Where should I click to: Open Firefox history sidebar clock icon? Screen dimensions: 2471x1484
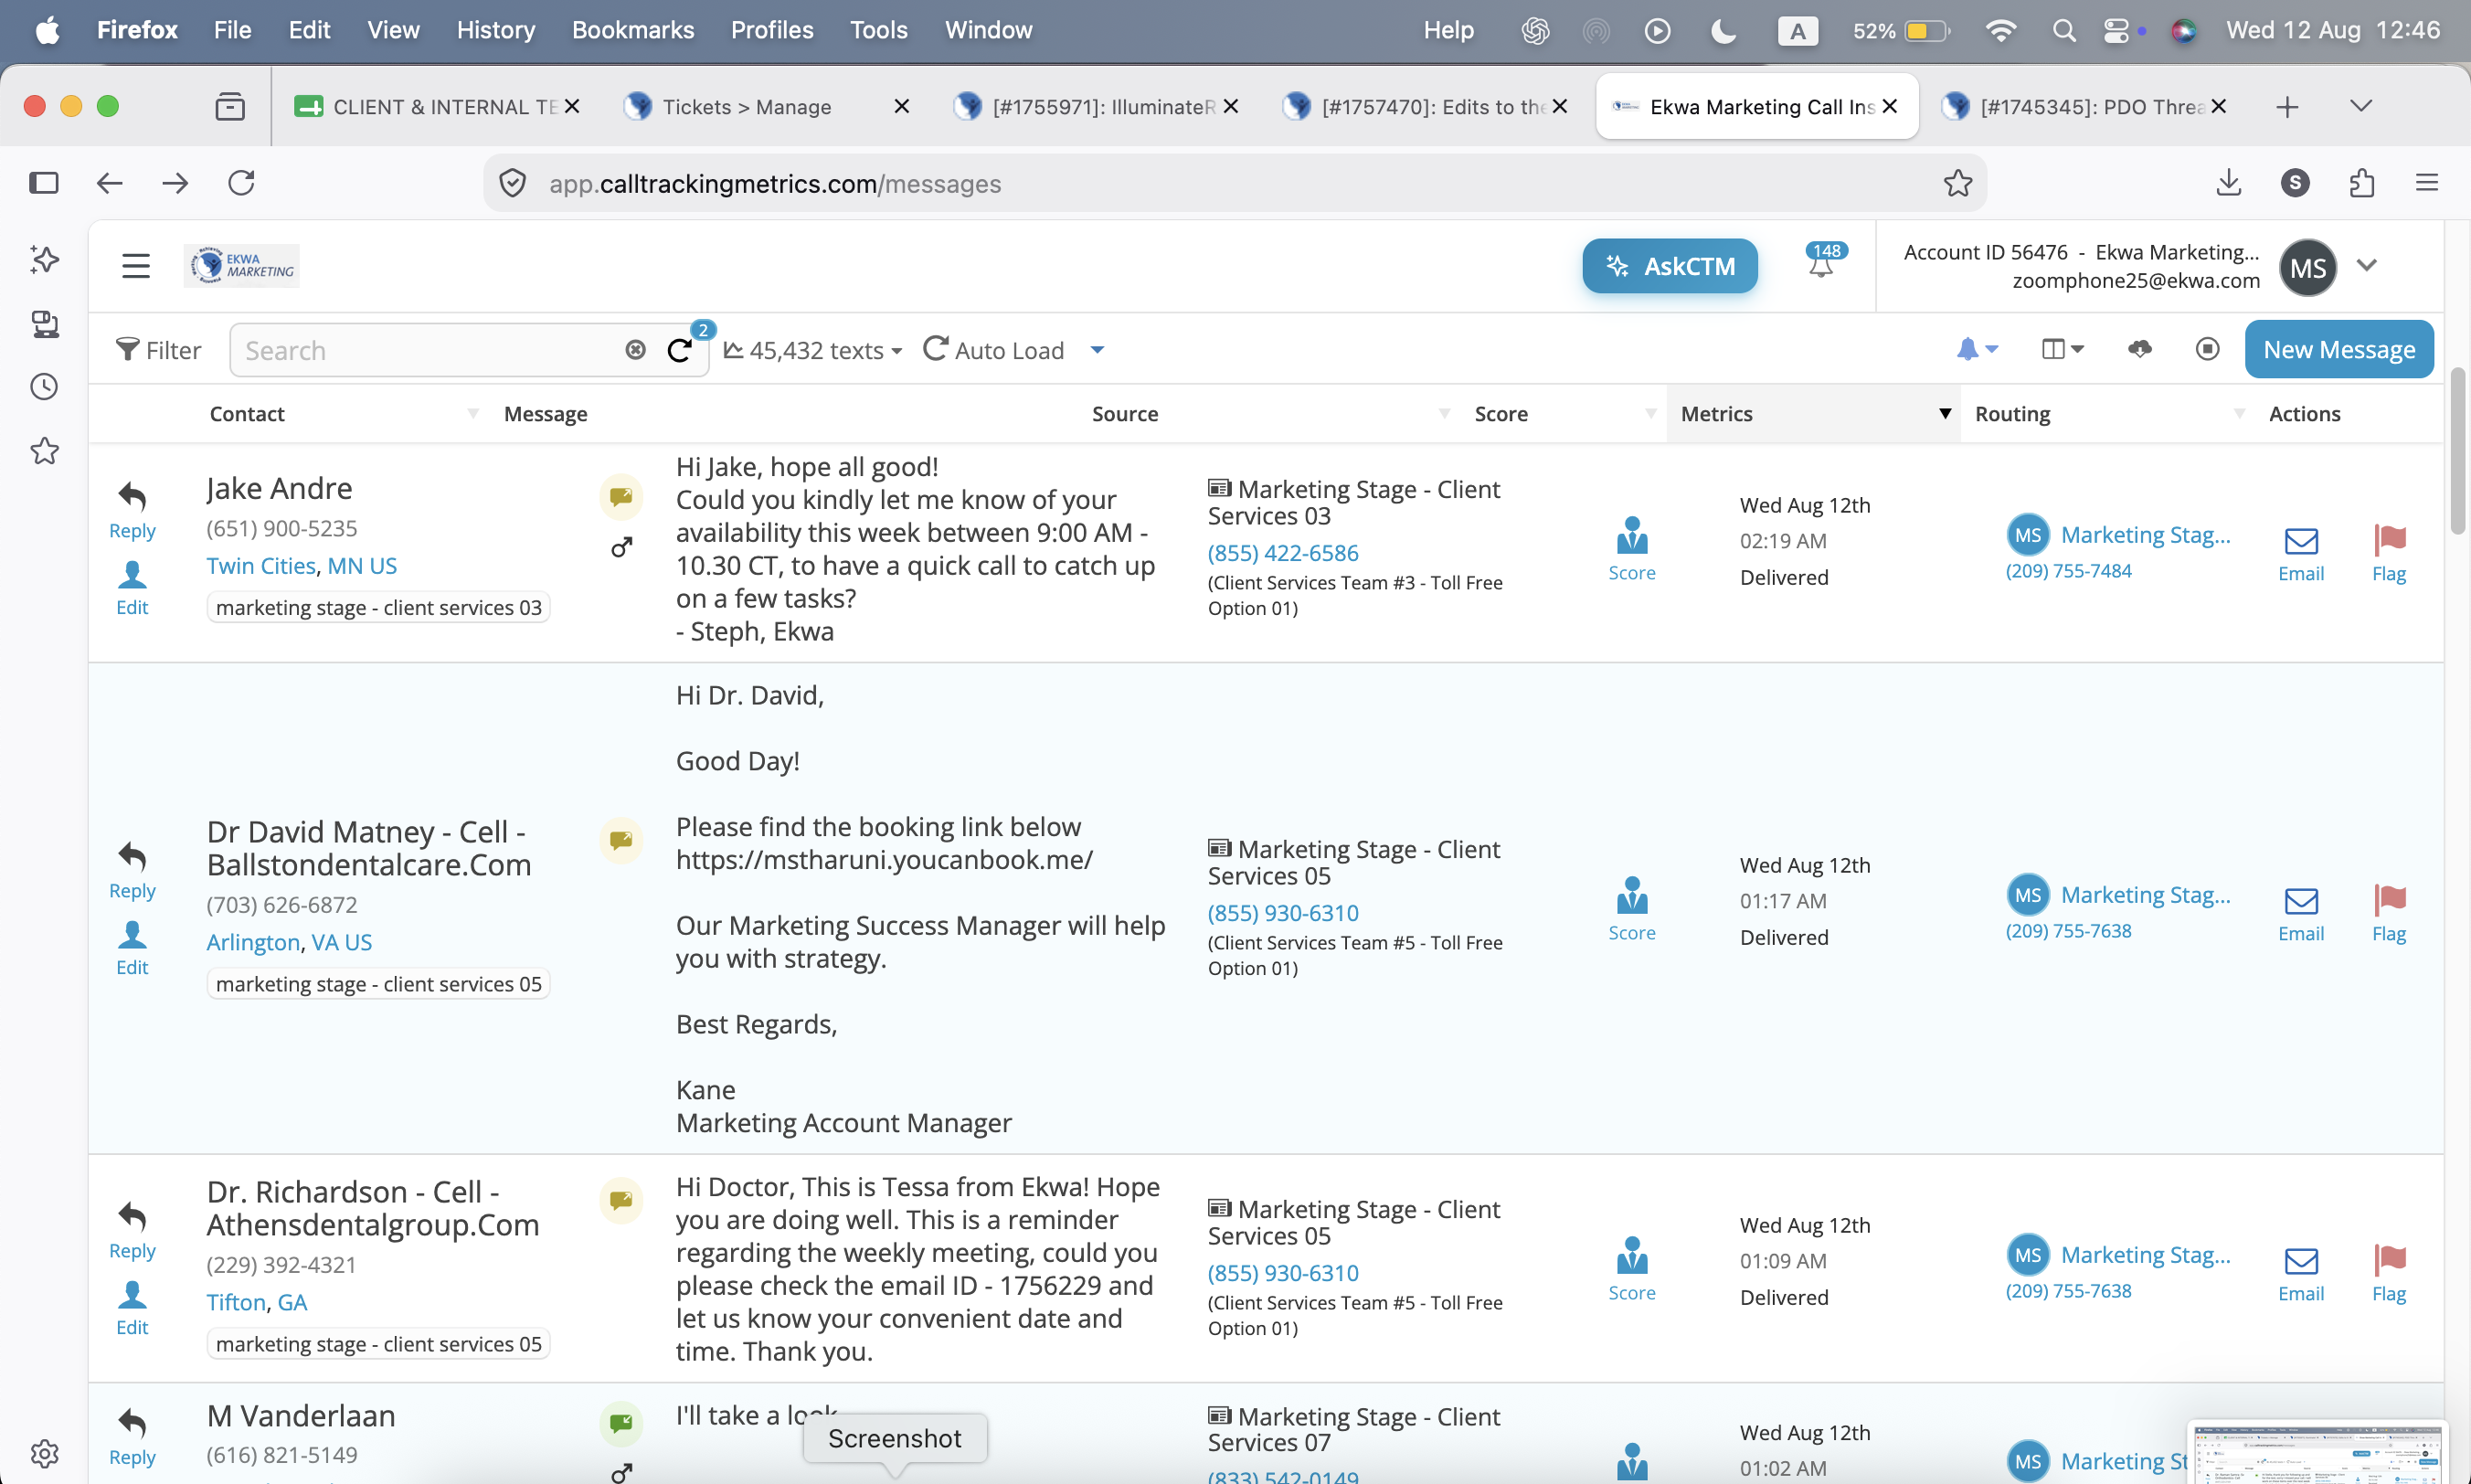pyautogui.click(x=45, y=387)
